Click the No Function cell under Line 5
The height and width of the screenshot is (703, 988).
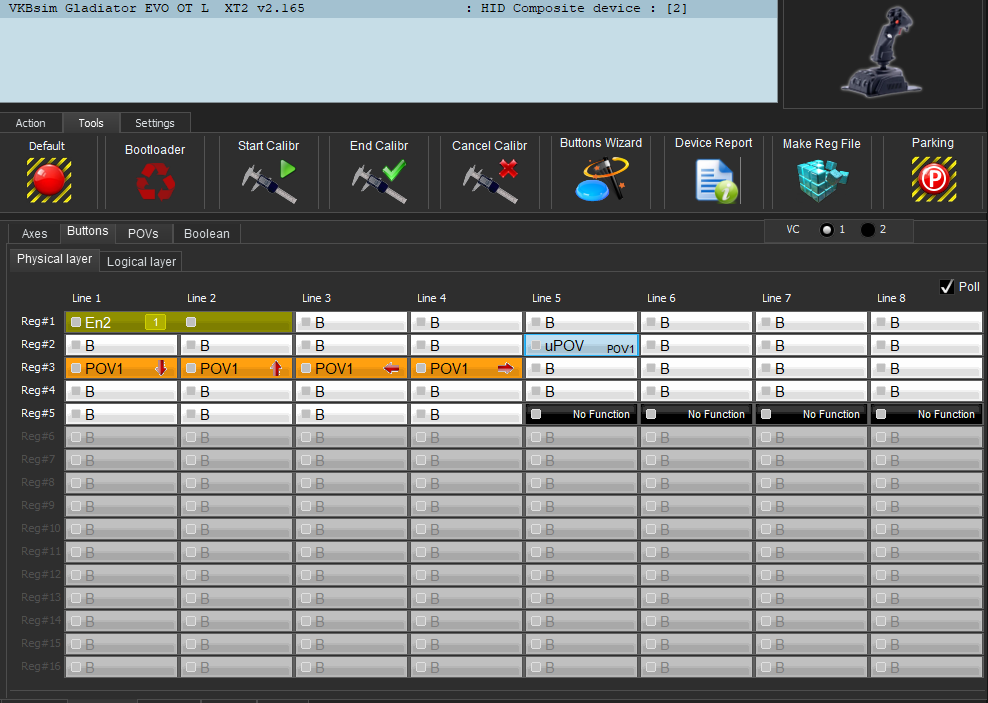click(x=582, y=414)
